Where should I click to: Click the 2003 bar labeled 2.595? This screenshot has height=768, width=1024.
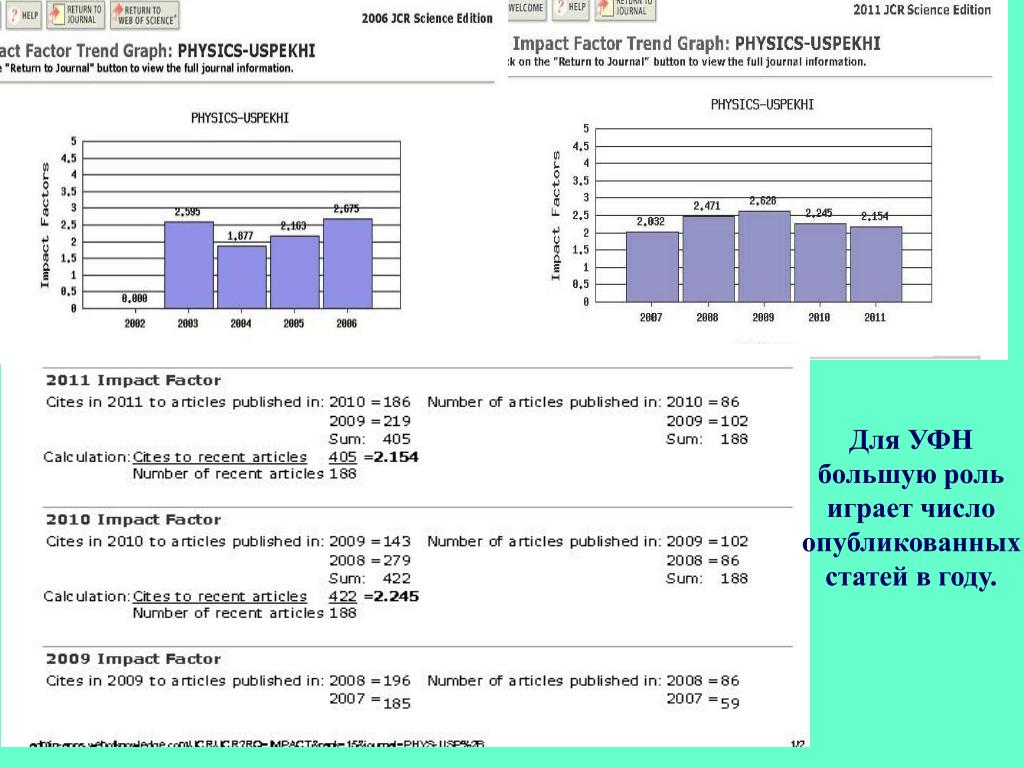click(189, 264)
